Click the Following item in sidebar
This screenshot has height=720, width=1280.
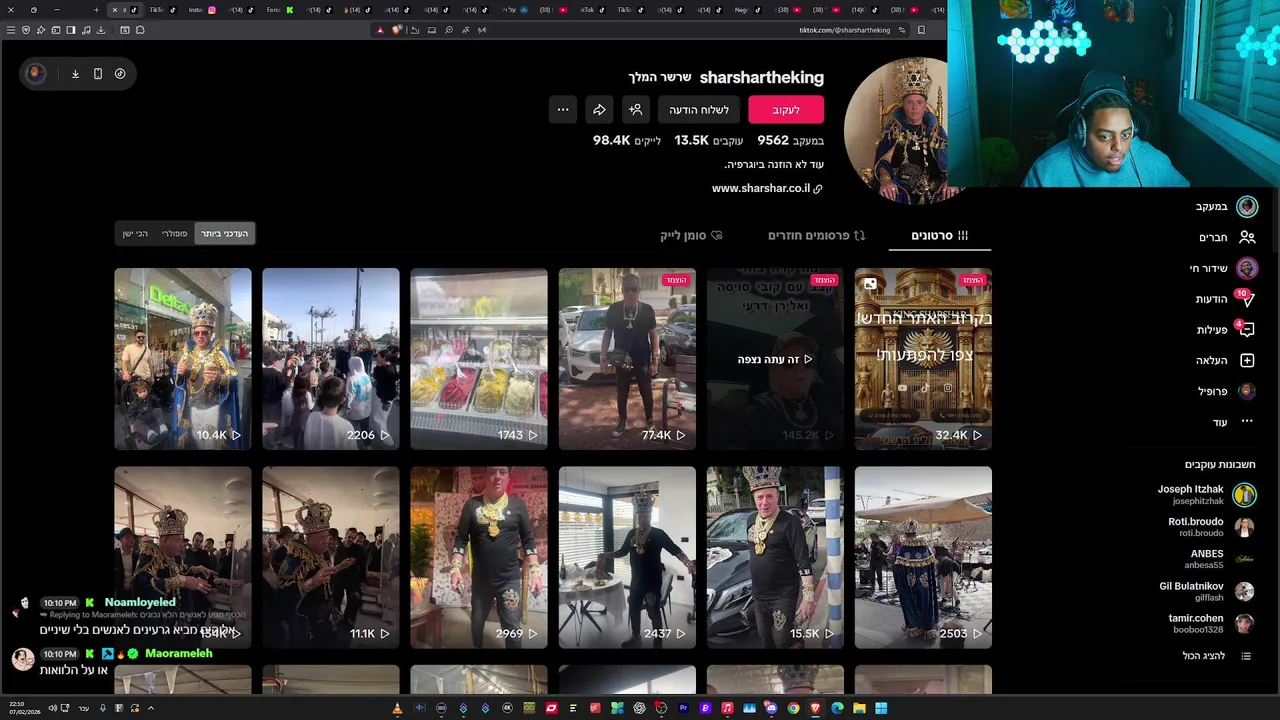pos(1225,207)
